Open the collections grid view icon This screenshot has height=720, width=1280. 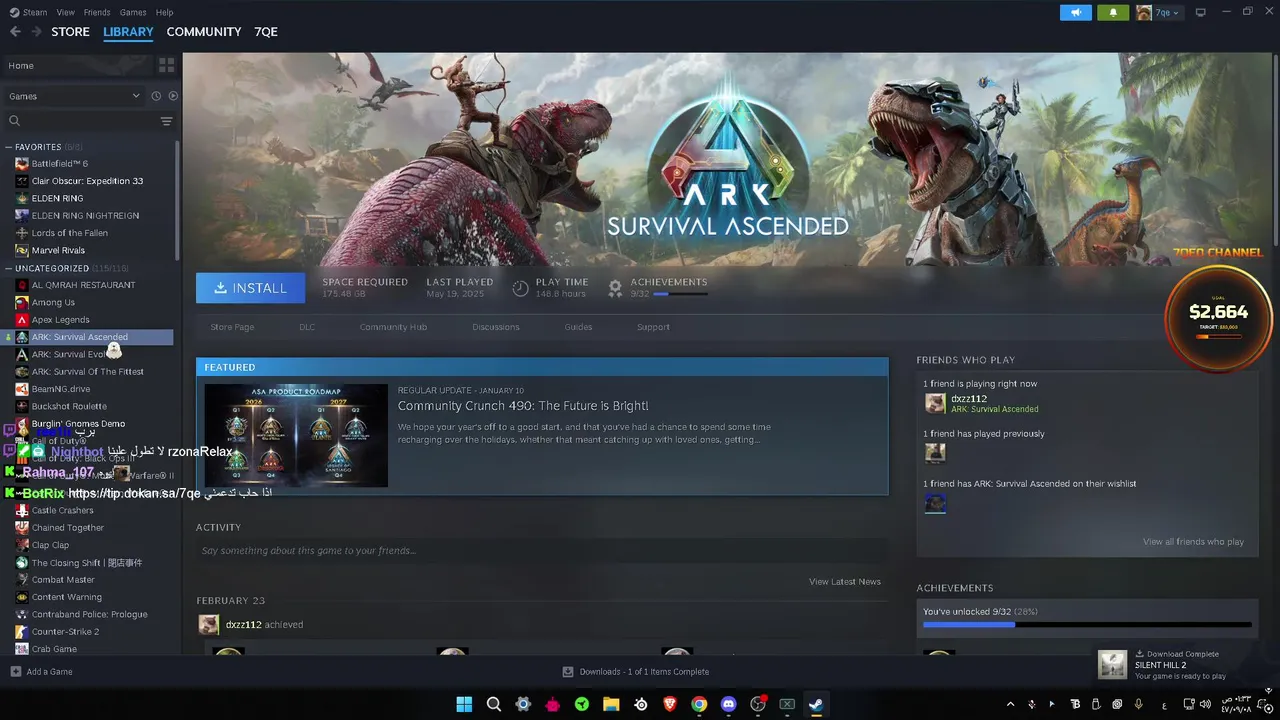click(166, 65)
